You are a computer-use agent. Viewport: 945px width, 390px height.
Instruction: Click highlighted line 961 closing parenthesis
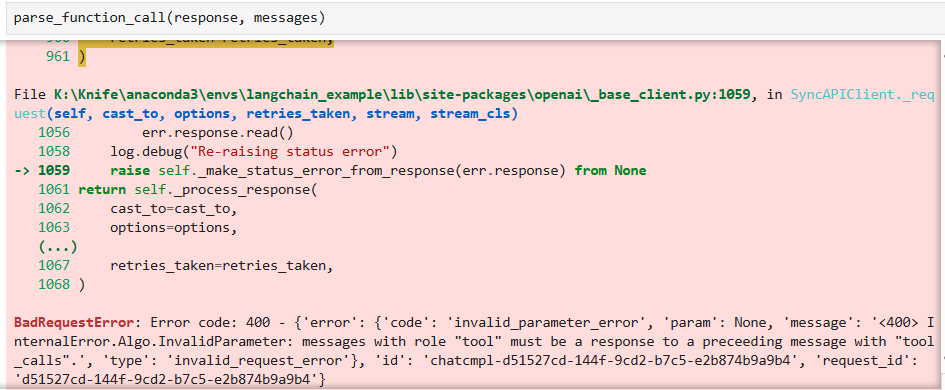(x=82, y=57)
